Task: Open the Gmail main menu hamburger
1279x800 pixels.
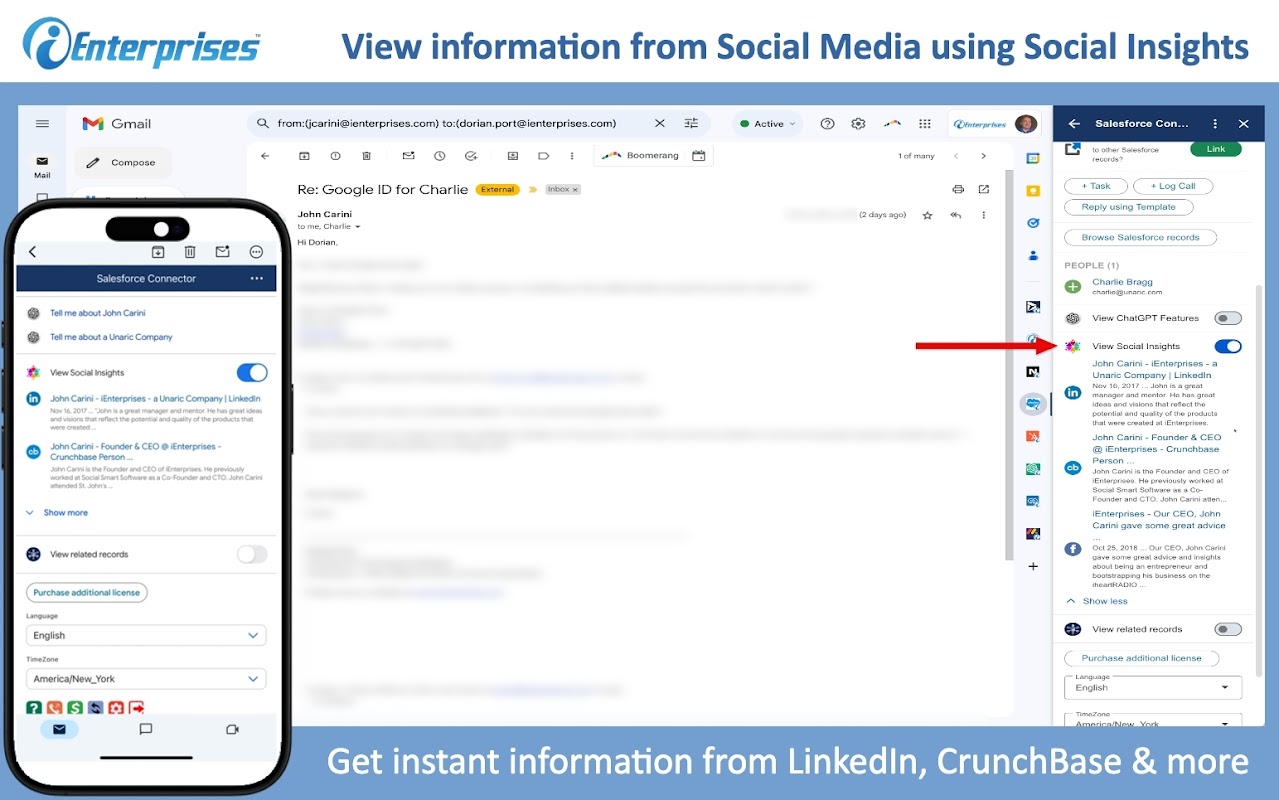Action: [42, 124]
